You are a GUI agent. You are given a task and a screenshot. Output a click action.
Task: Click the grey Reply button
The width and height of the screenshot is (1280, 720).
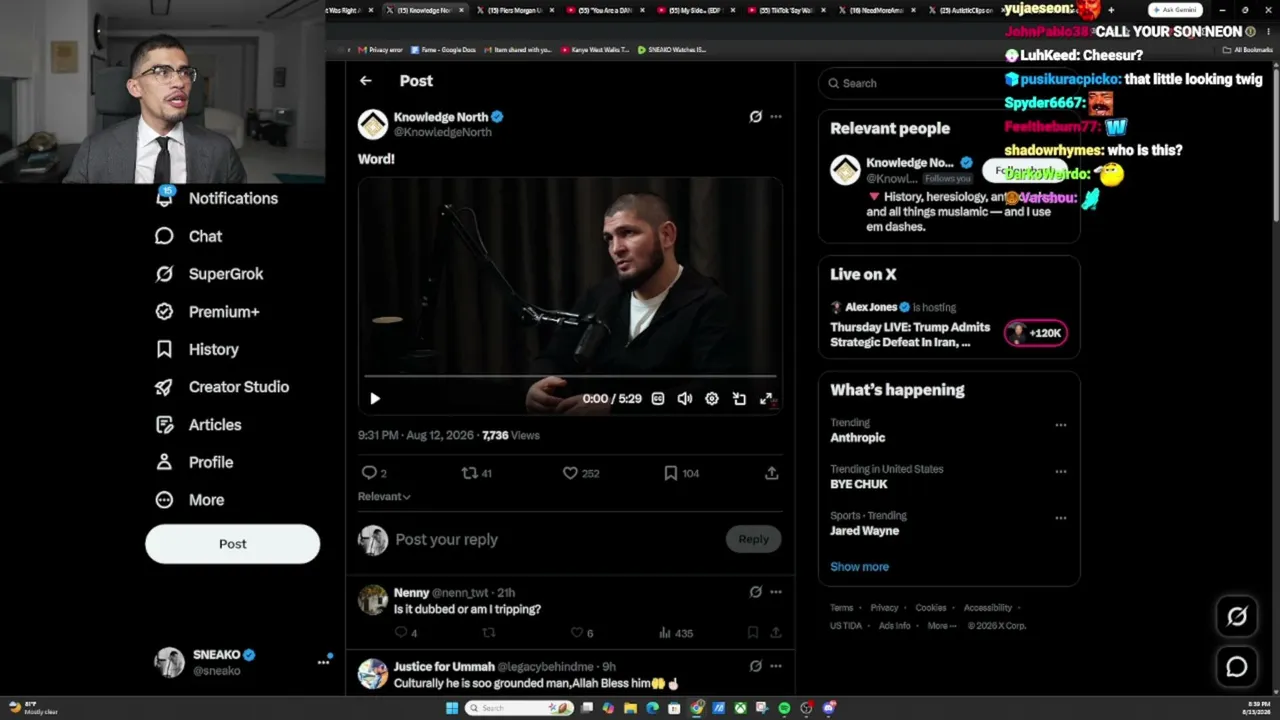(x=754, y=539)
